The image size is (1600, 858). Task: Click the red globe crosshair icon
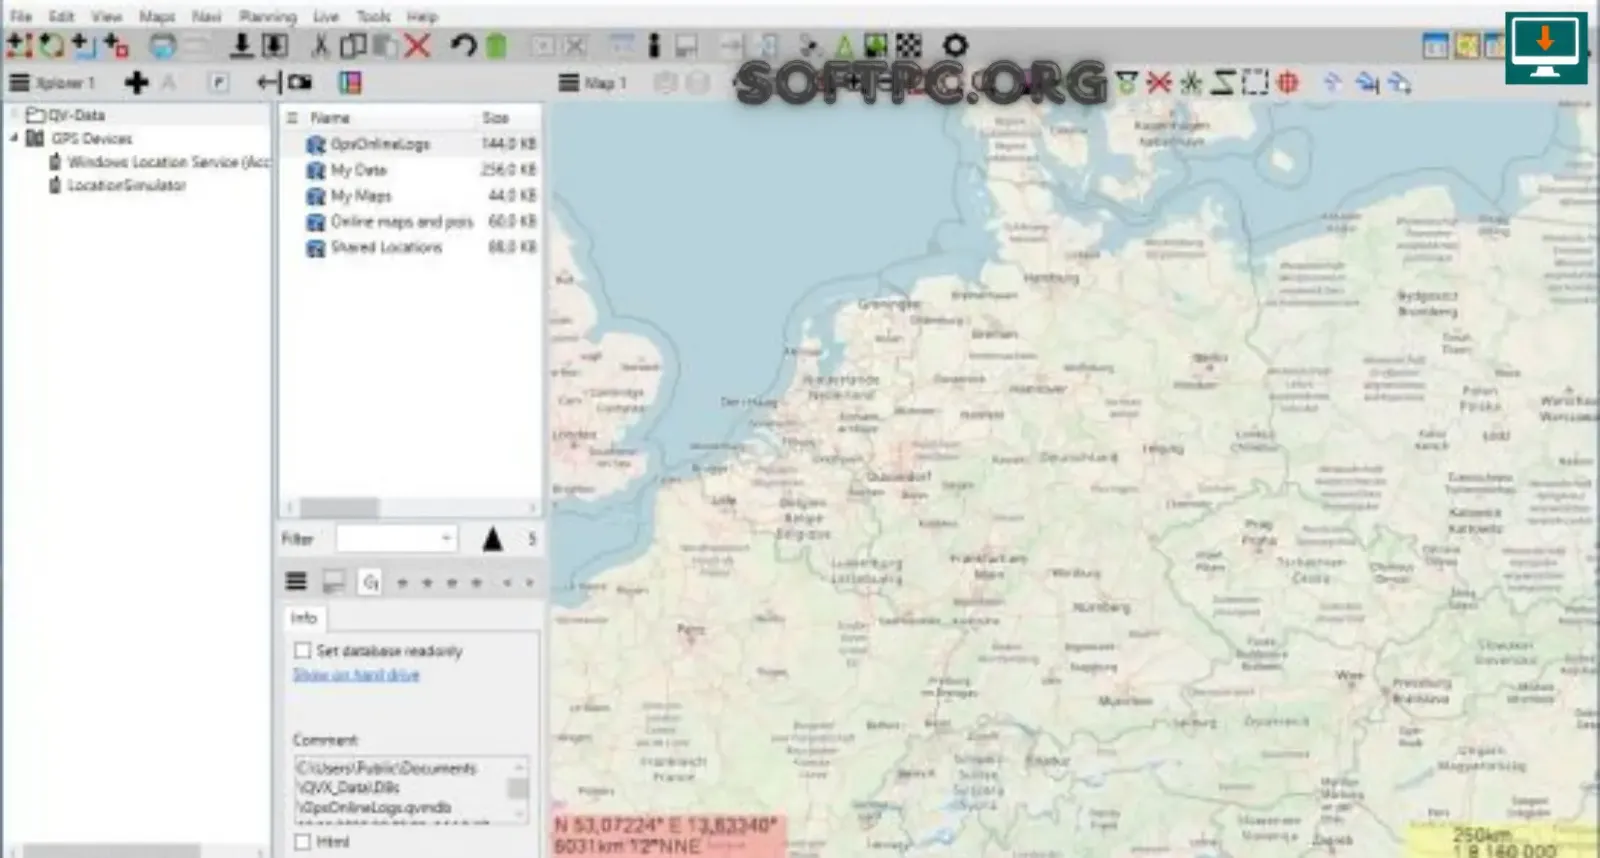[1288, 82]
